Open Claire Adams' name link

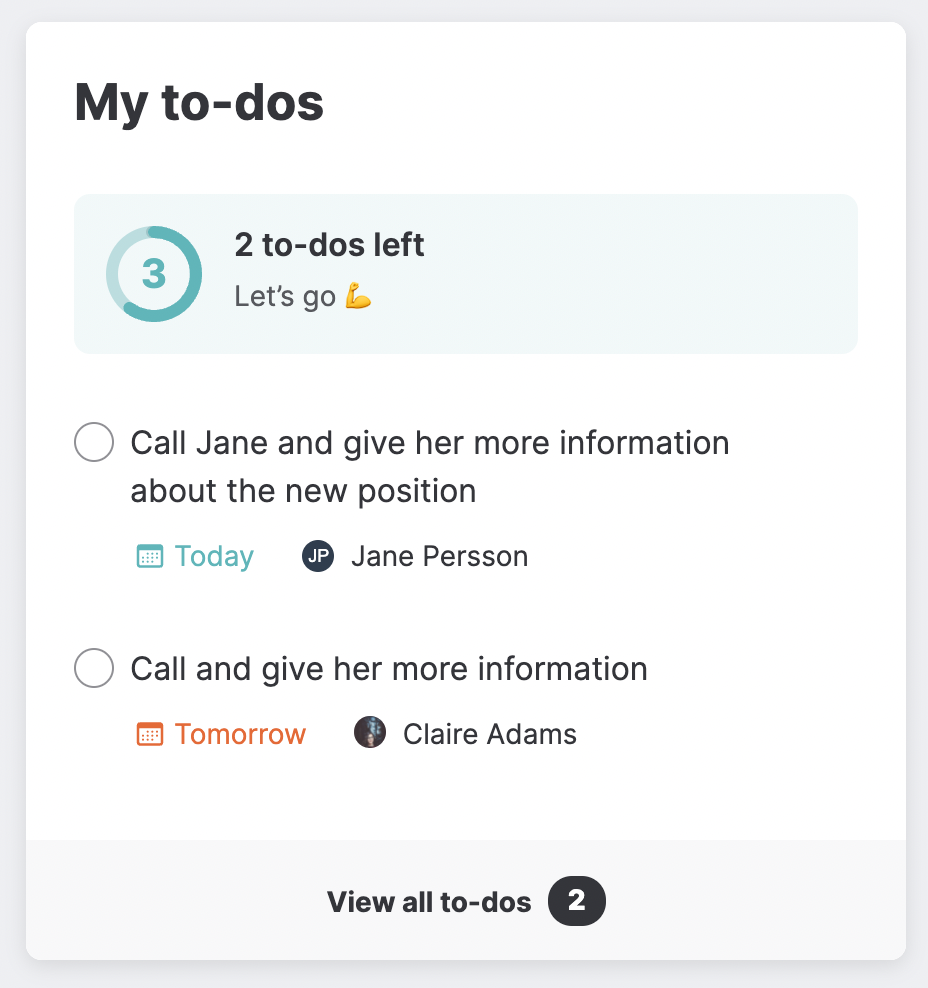pyautogui.click(x=490, y=735)
